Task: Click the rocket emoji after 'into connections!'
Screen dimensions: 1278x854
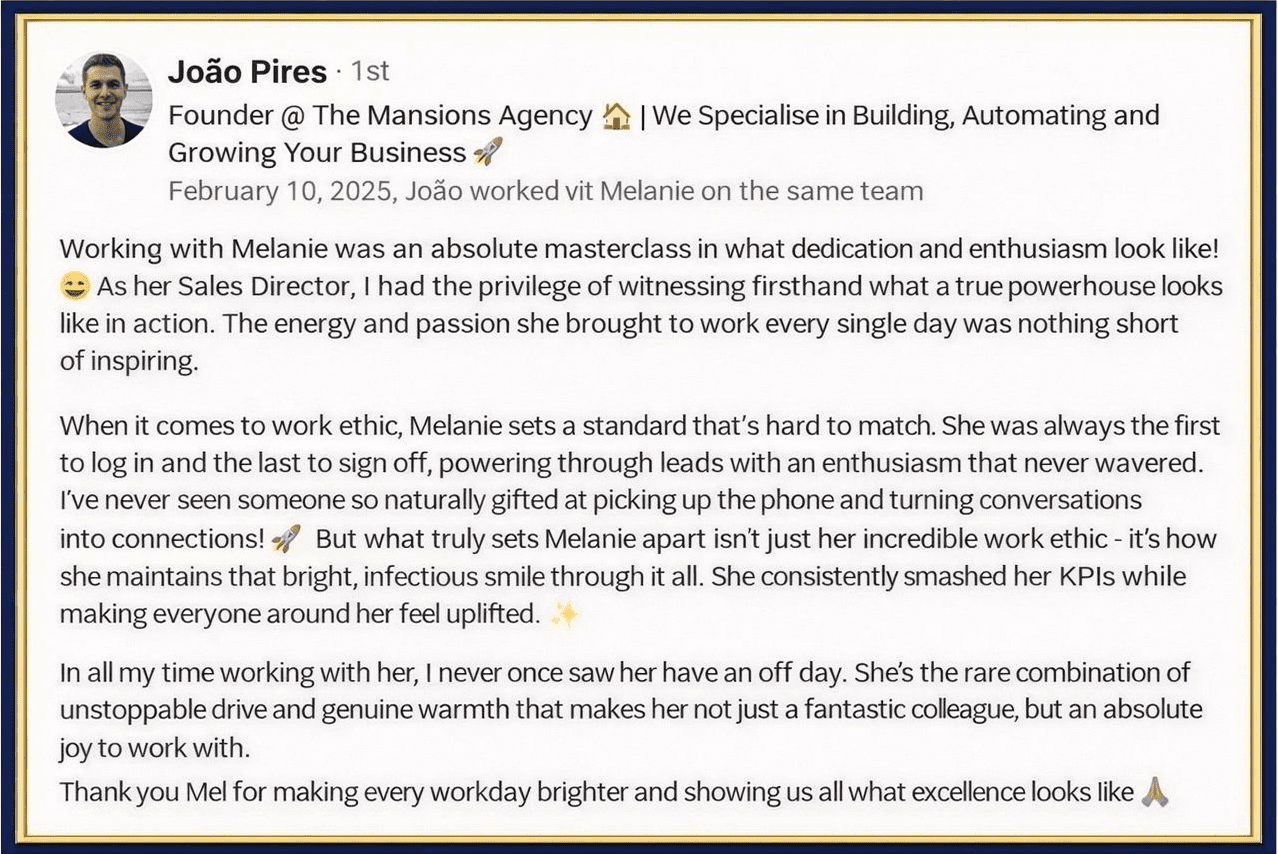Action: click(286, 539)
